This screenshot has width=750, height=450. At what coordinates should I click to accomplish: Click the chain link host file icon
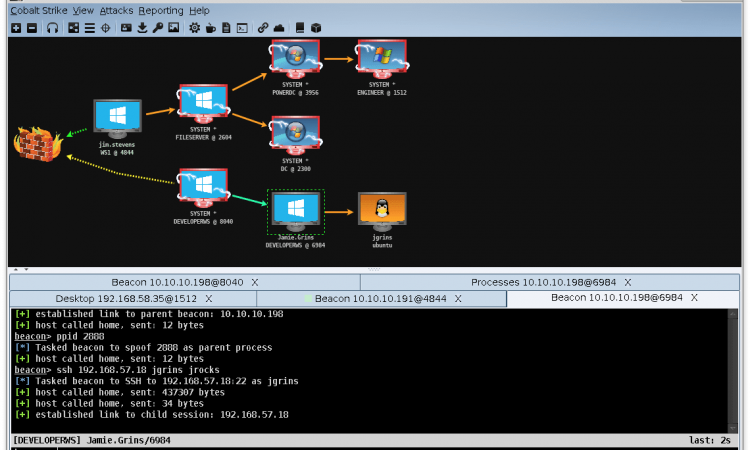pyautogui.click(x=263, y=28)
